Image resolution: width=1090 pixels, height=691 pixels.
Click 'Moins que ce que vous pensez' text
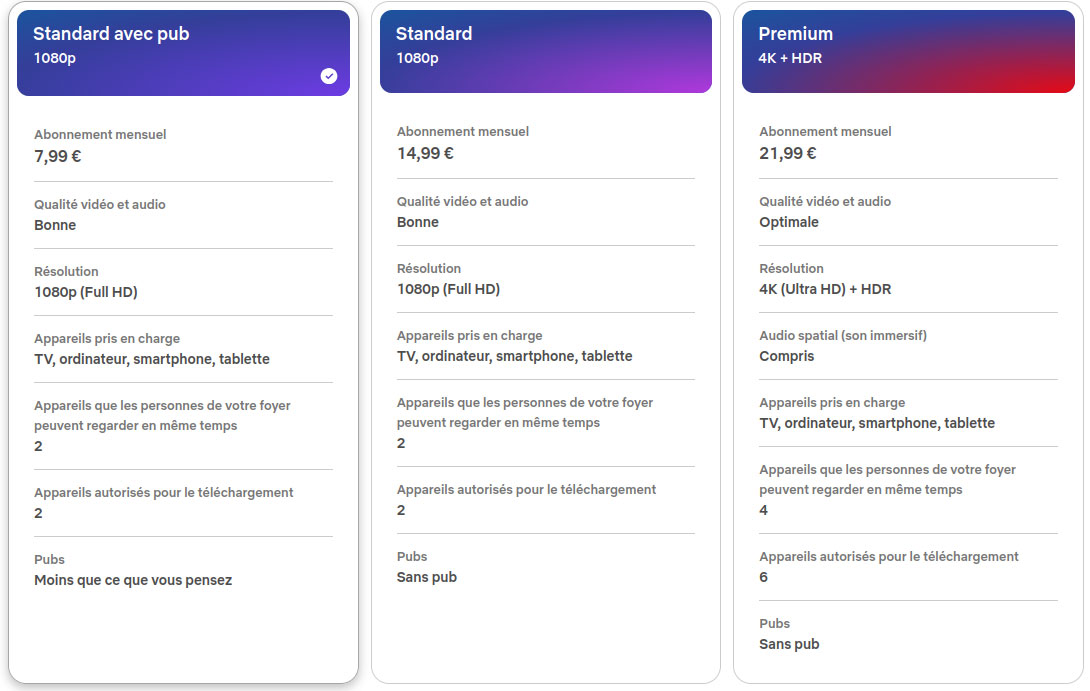133,580
